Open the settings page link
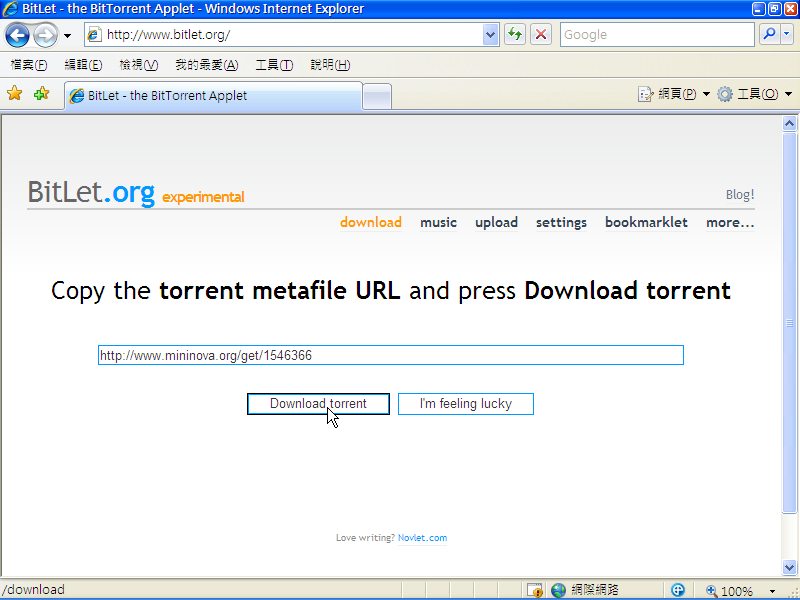This screenshot has height=600, width=800. coord(561,222)
